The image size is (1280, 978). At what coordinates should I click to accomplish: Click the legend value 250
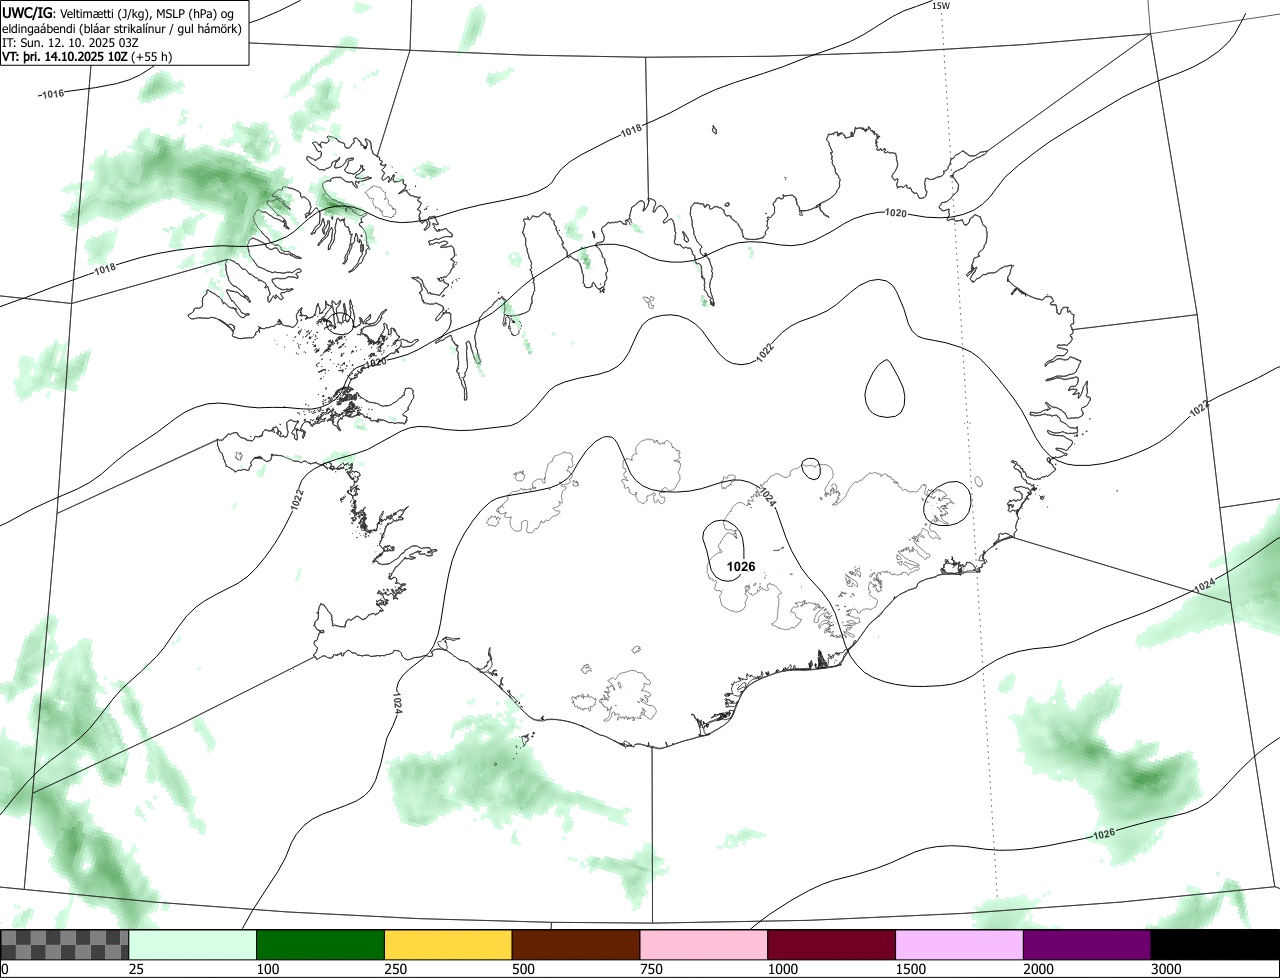[396, 969]
